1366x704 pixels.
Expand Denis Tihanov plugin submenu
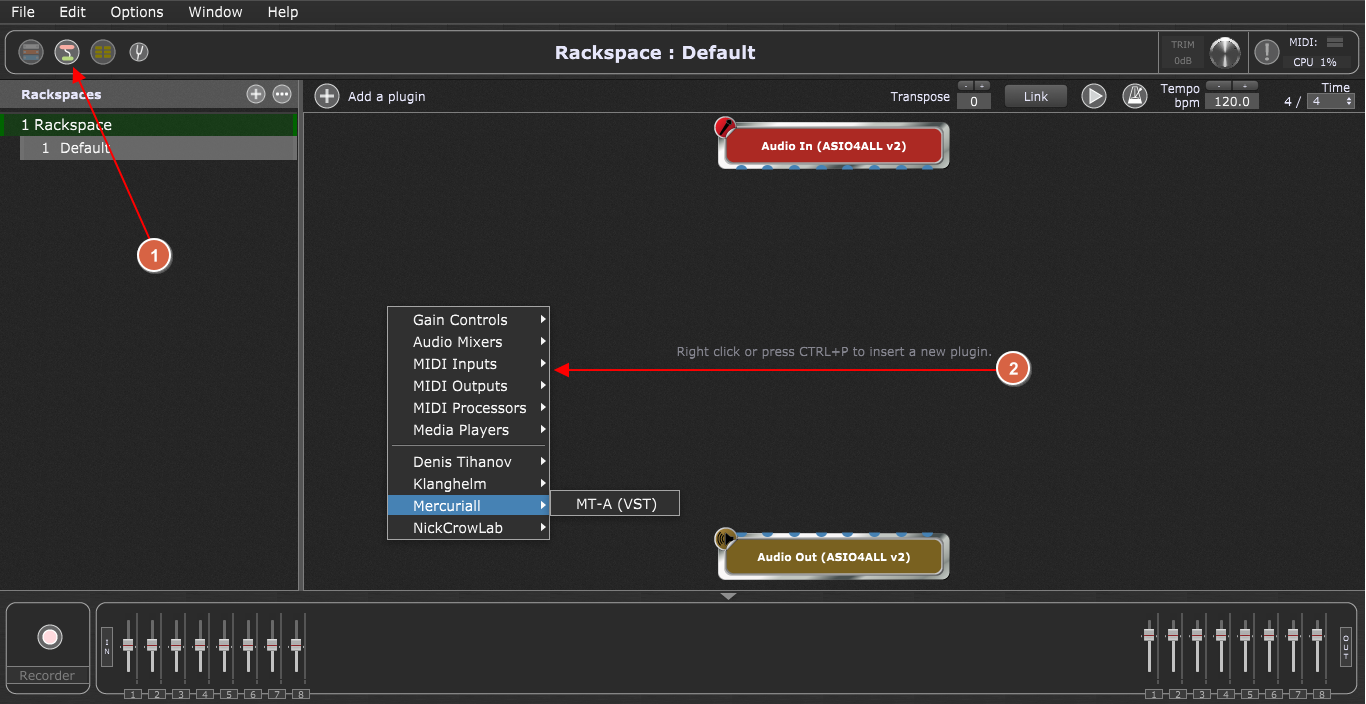click(468, 462)
